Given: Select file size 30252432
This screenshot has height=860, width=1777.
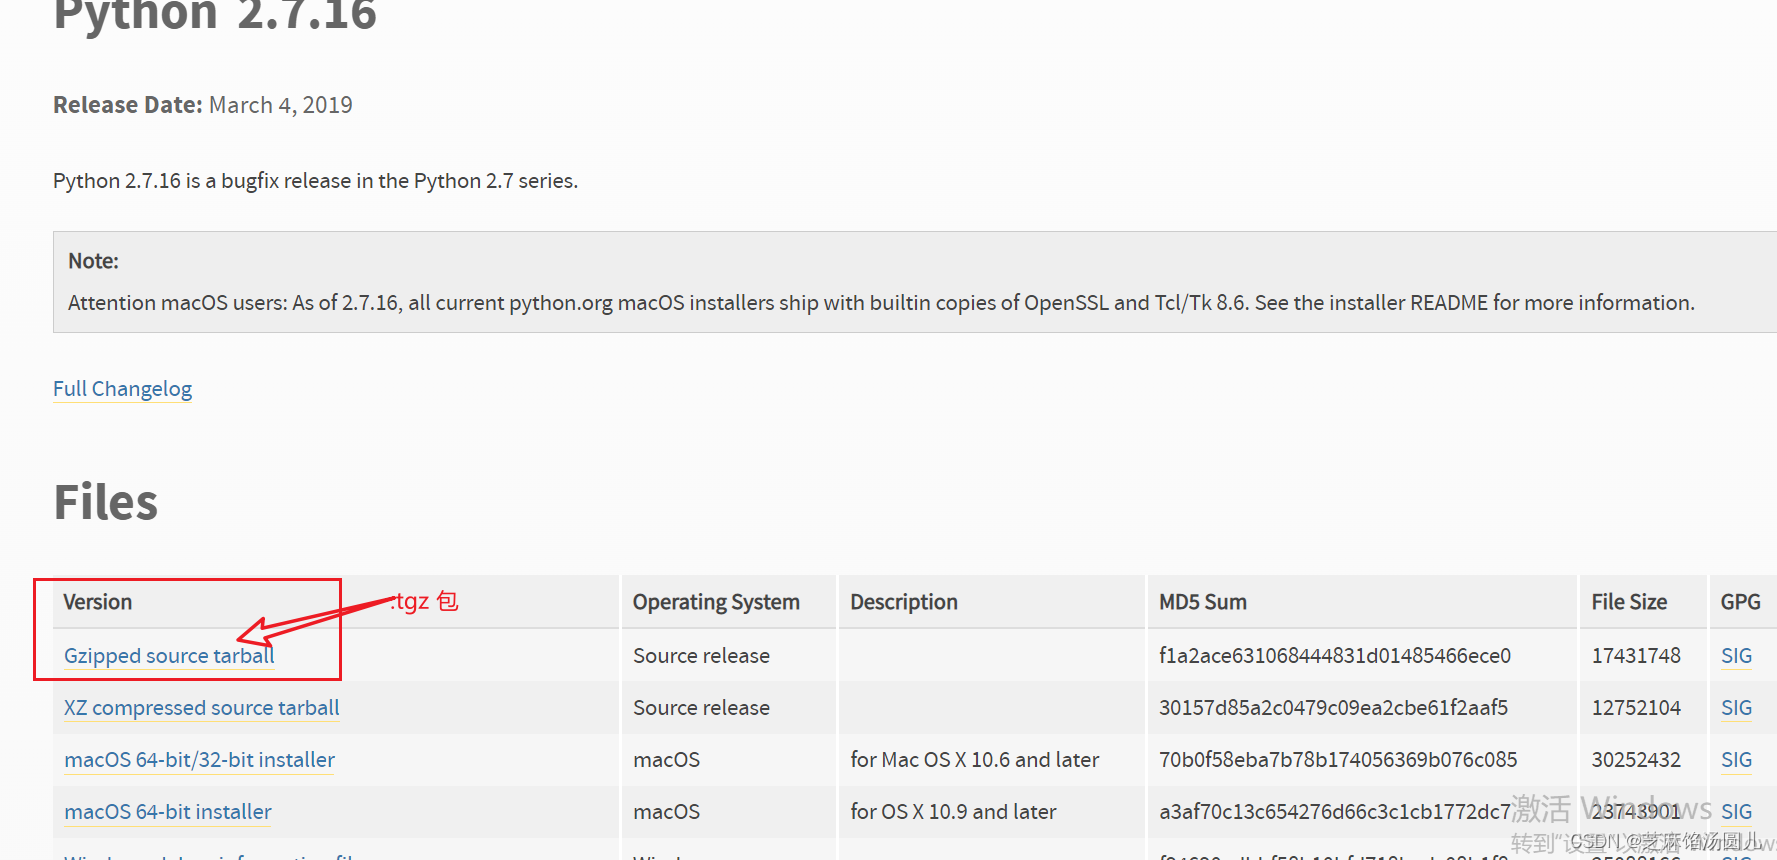Looking at the screenshot, I should 1636,760.
